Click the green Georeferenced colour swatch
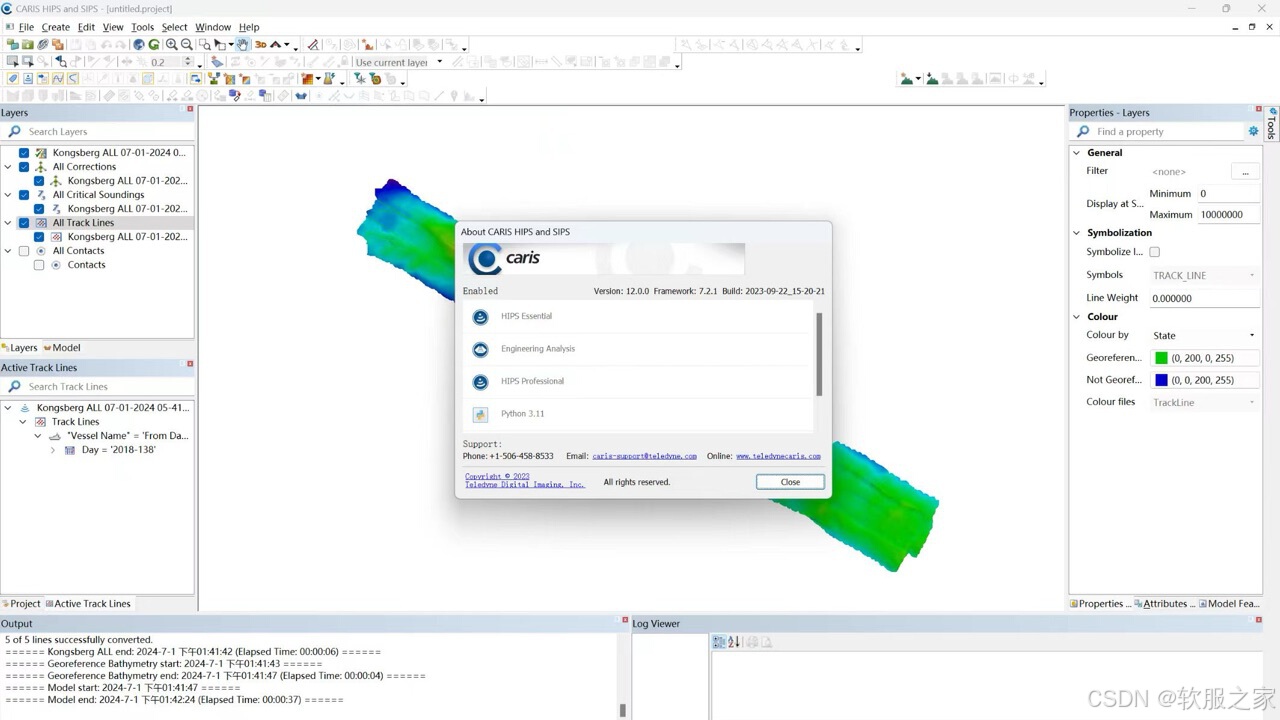1280x720 pixels. 1161,358
